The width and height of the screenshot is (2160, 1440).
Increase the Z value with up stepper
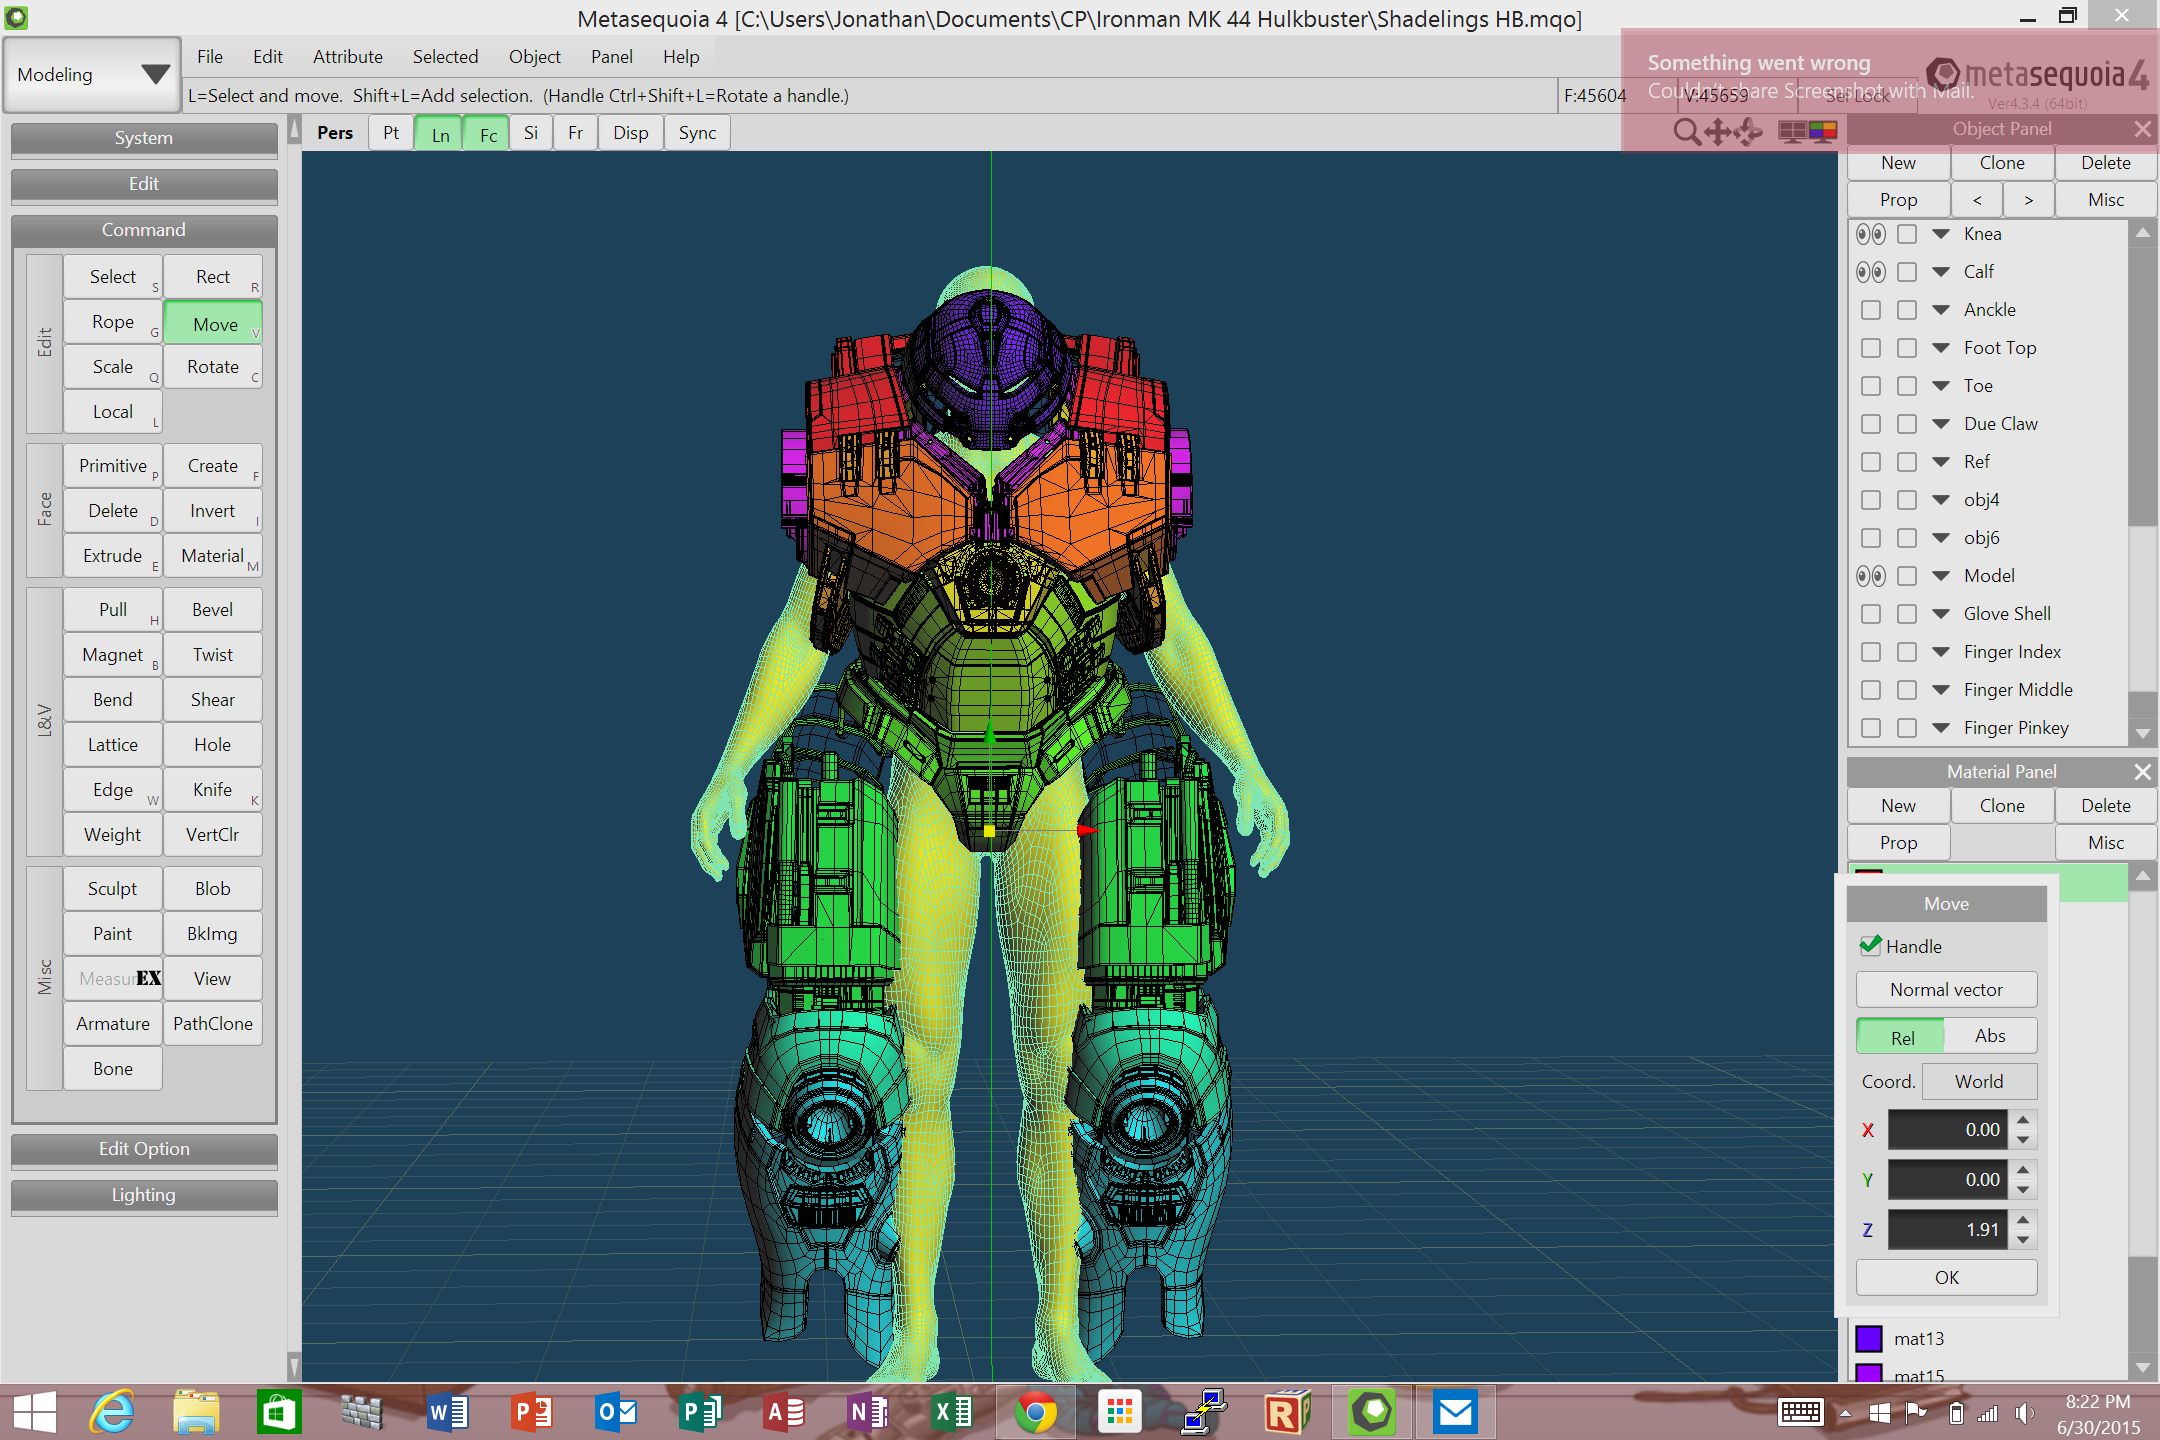click(x=2023, y=1220)
